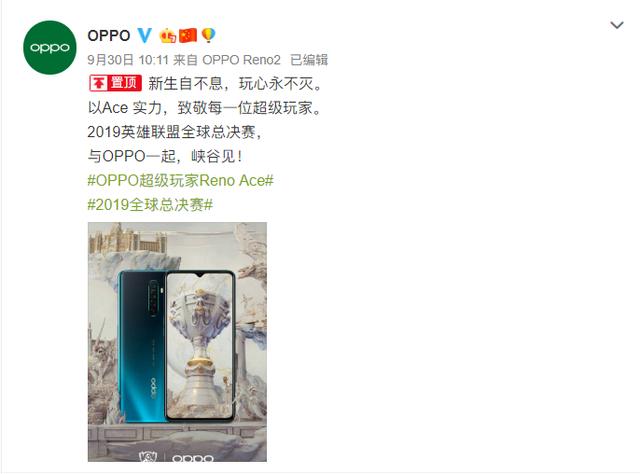Click the OPPO Reno2 source link

coord(241,60)
